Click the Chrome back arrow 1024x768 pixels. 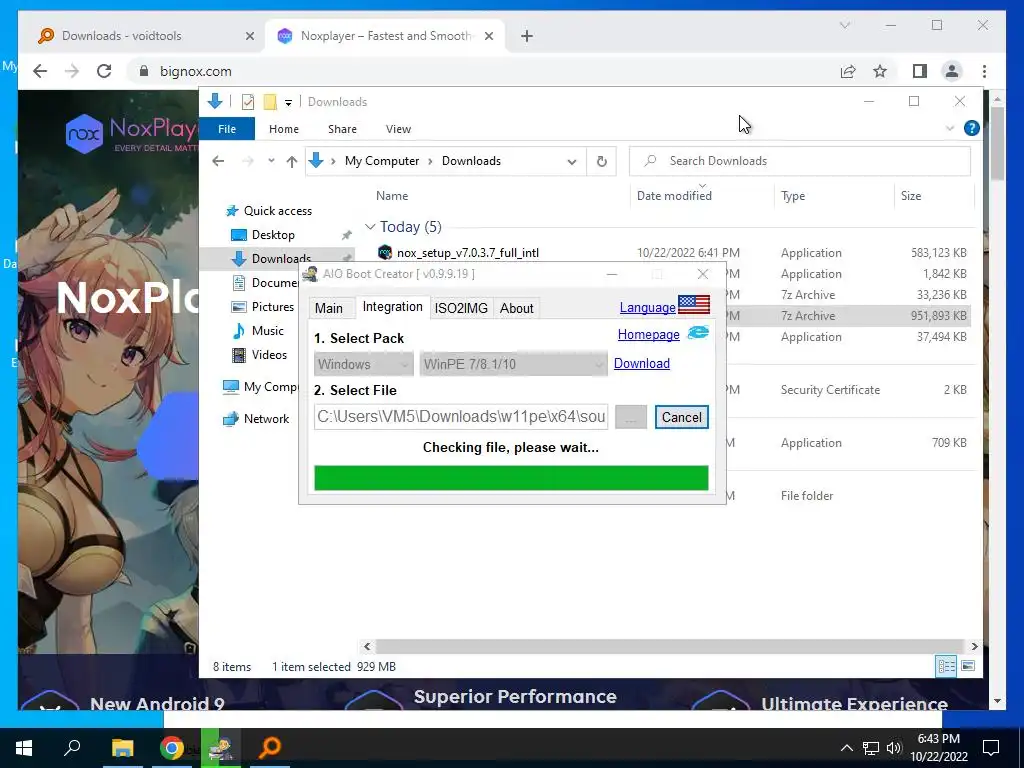point(40,71)
